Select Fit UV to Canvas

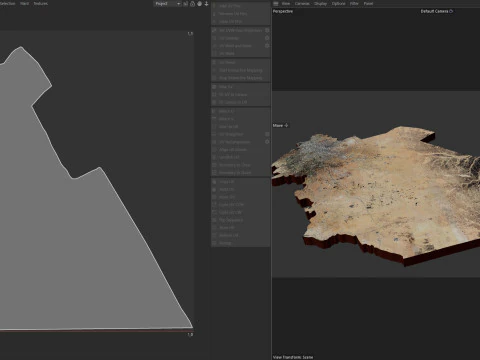pyautogui.click(x=240, y=94)
